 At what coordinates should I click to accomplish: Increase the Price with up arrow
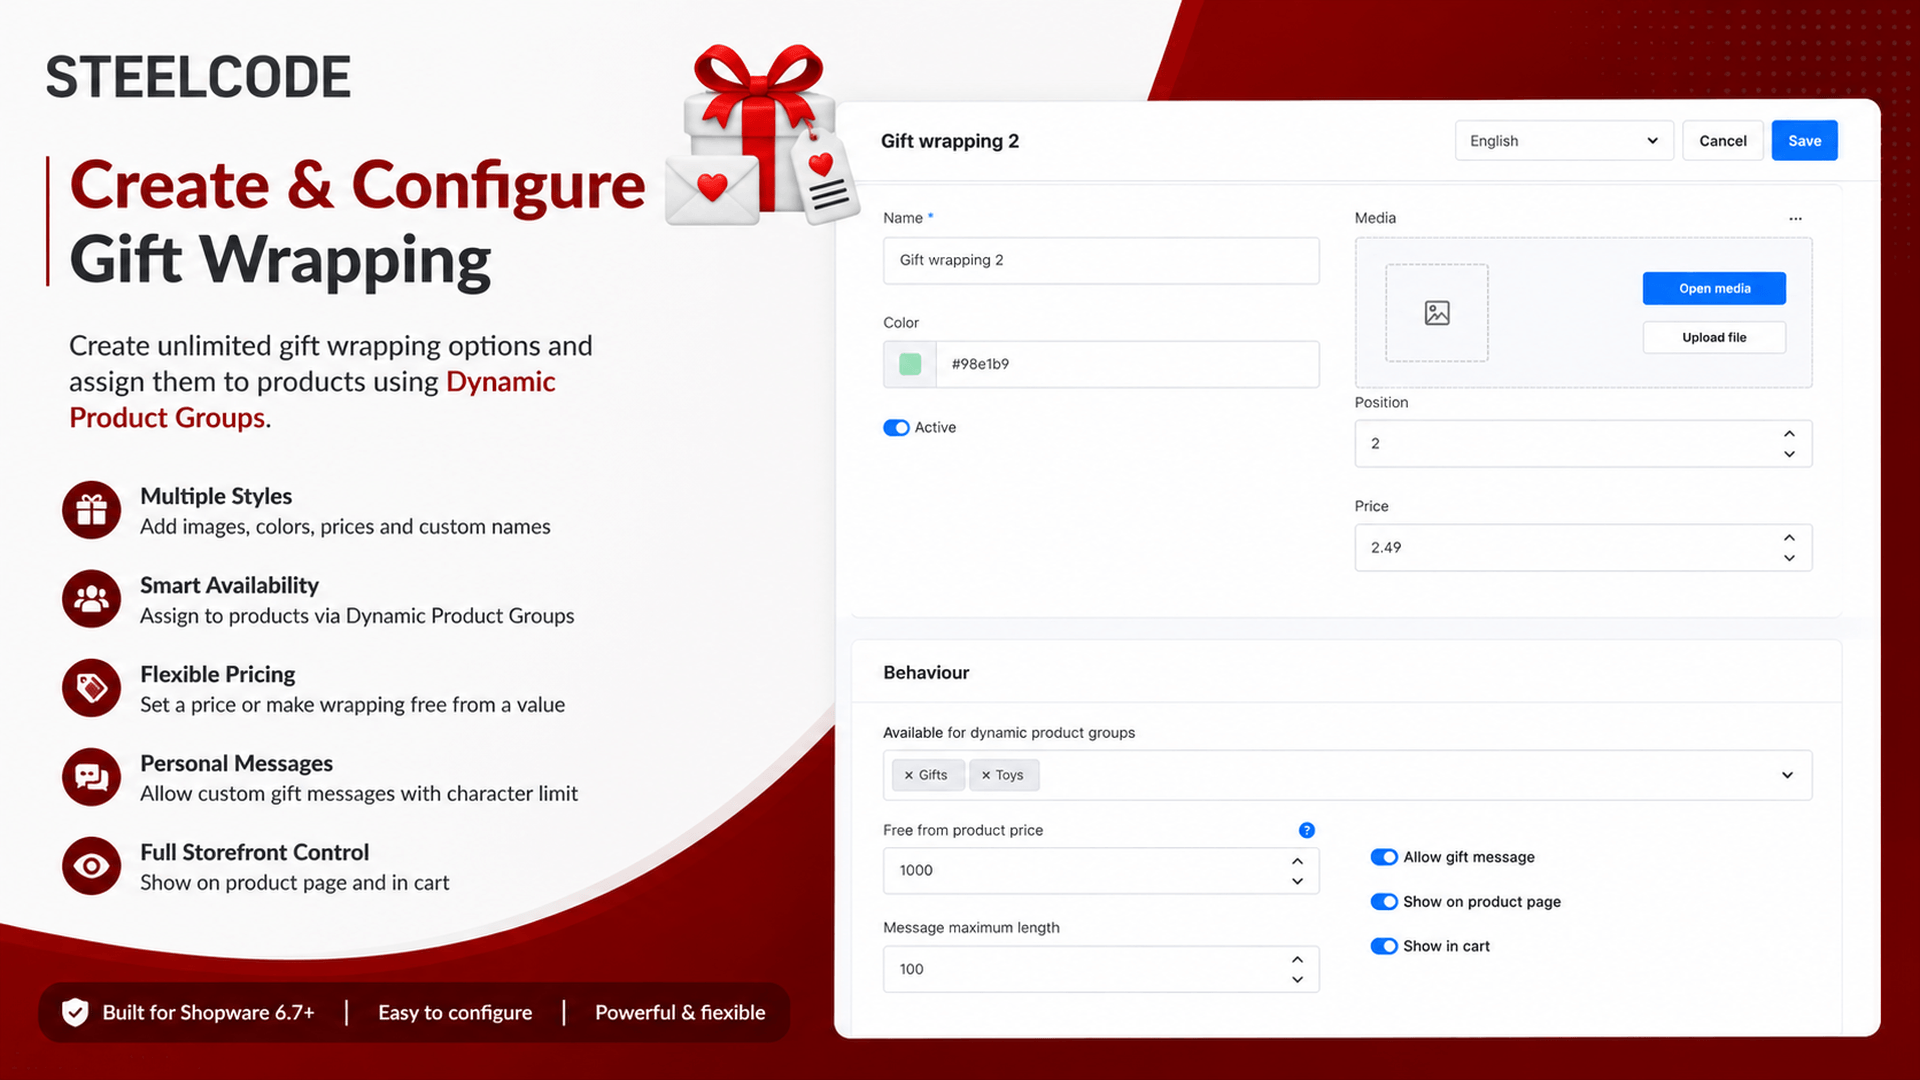[x=1789, y=538]
